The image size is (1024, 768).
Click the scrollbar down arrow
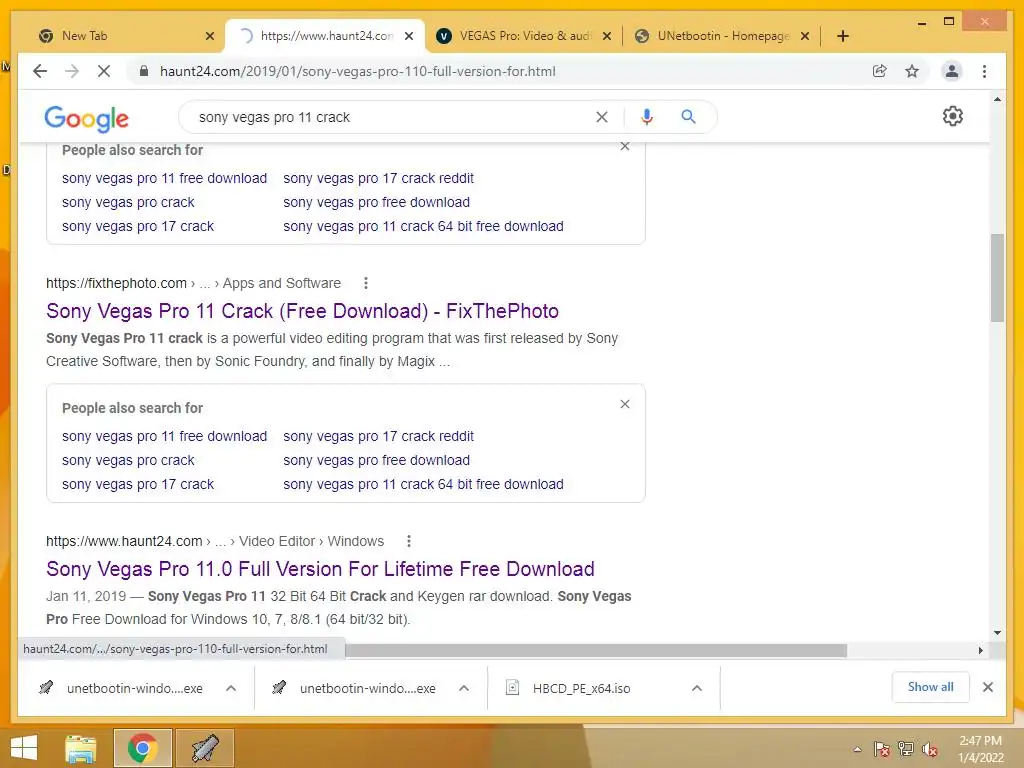coord(997,632)
